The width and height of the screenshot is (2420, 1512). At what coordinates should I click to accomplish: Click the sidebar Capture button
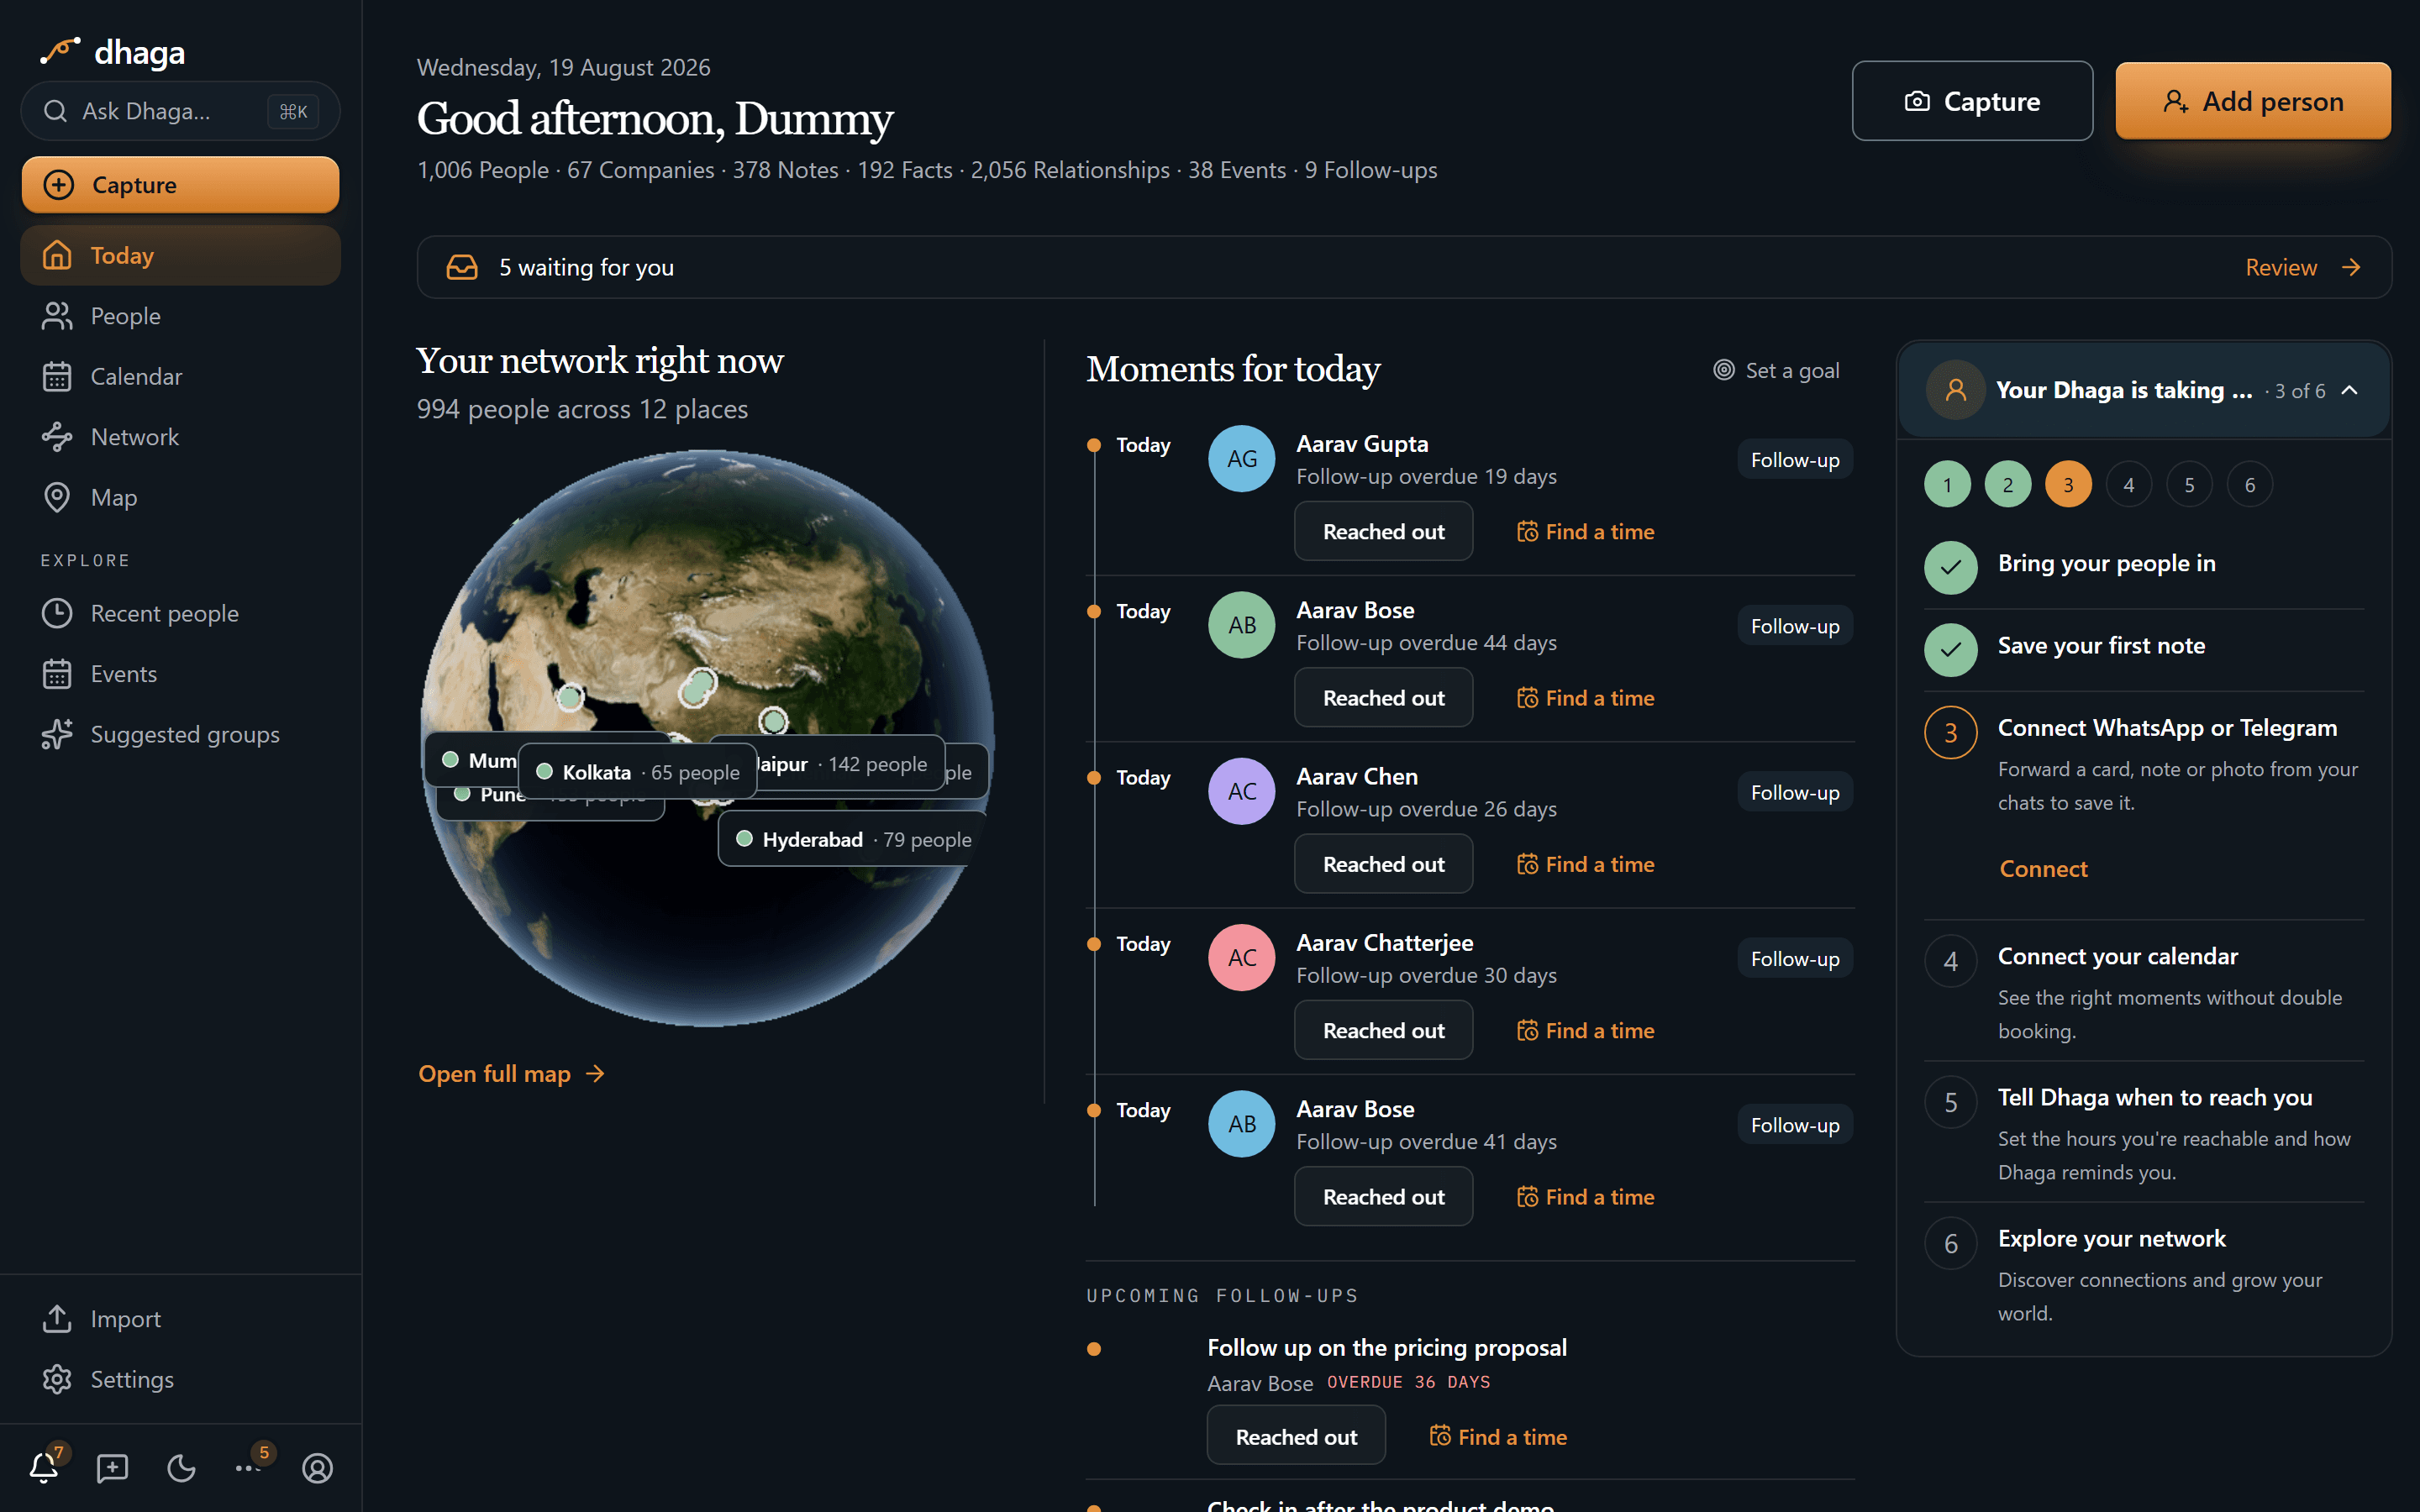180,185
